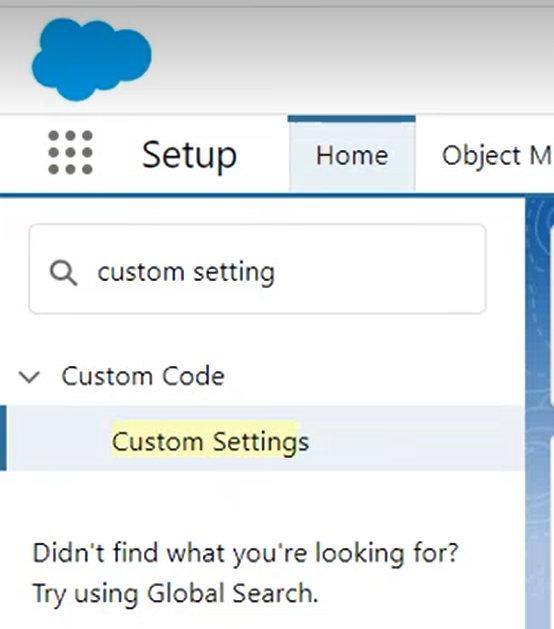Click the Try using Global Search text
This screenshot has height=629, width=554.
tap(176, 594)
